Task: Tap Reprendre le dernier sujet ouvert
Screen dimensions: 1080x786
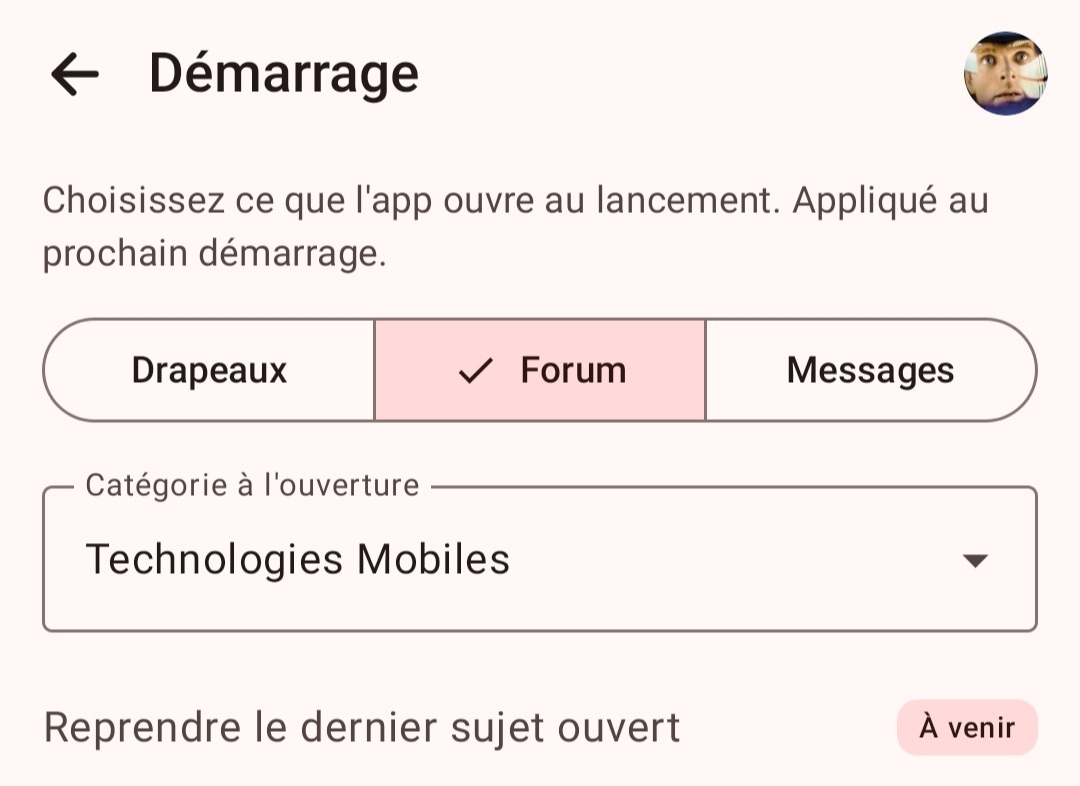Action: tap(362, 727)
